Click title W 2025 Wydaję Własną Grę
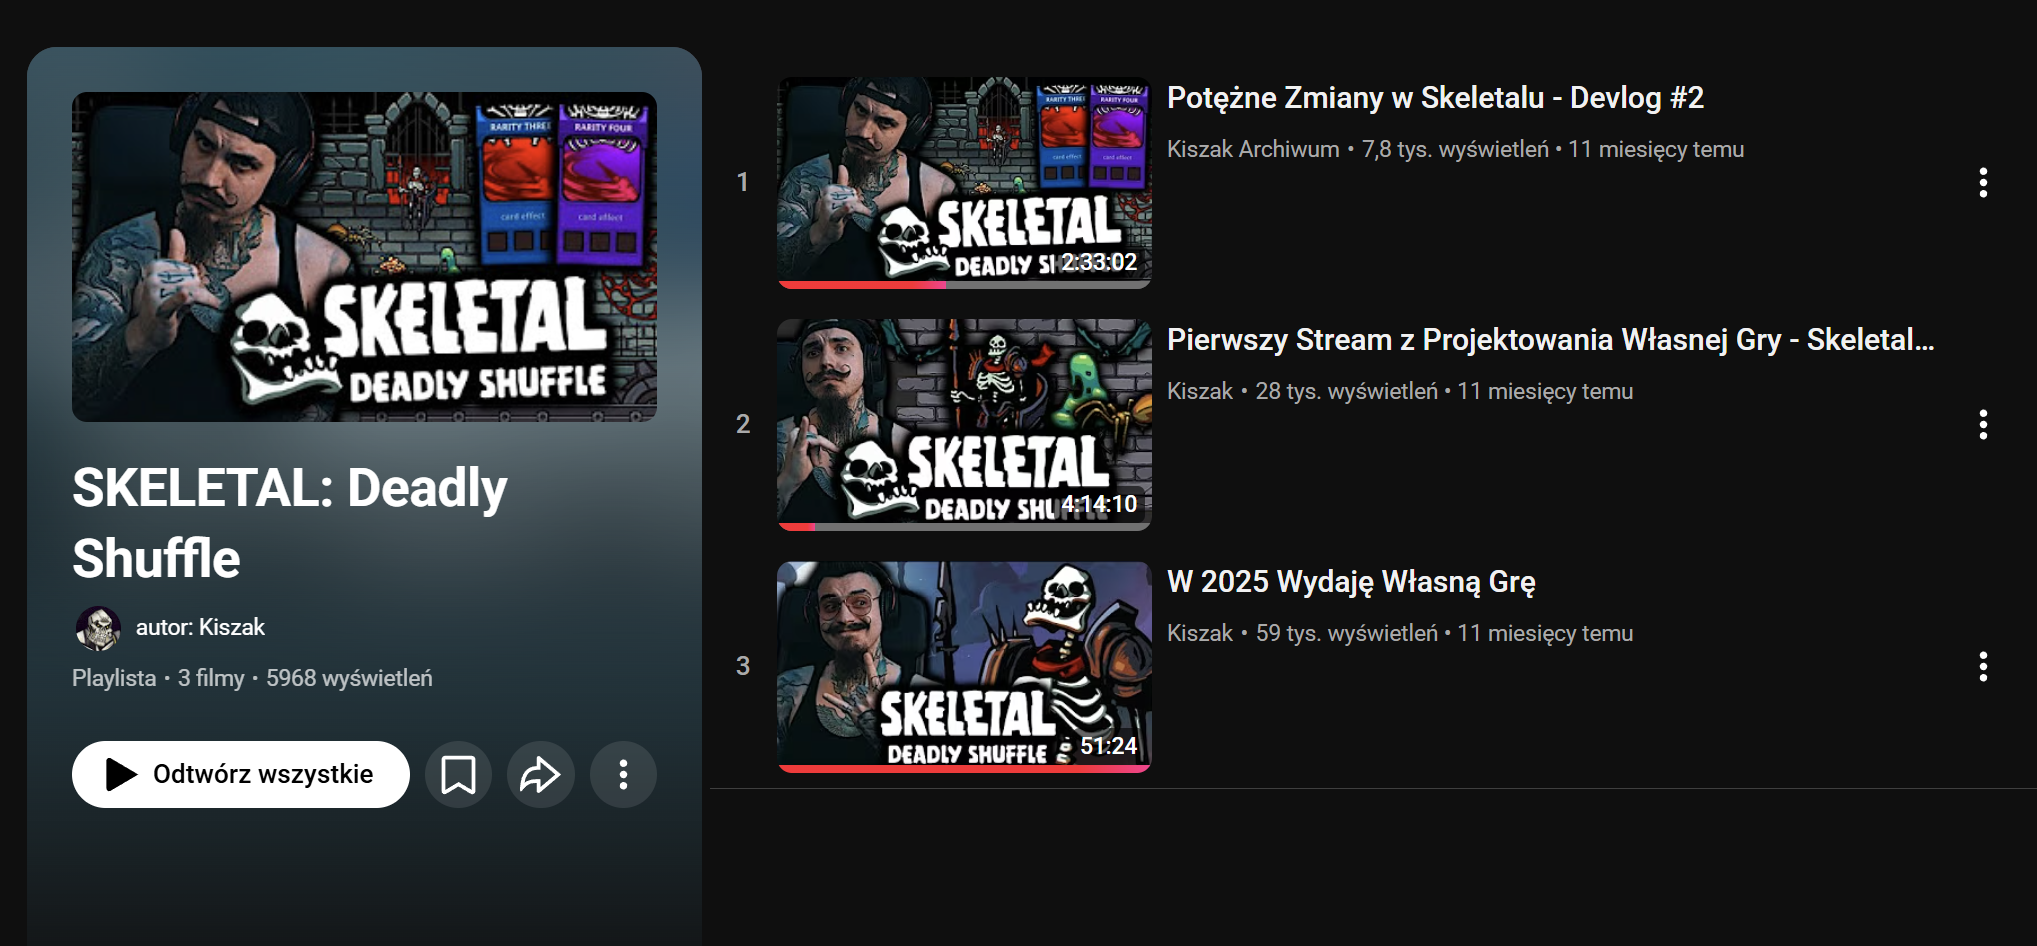2037x946 pixels. (x=1351, y=582)
